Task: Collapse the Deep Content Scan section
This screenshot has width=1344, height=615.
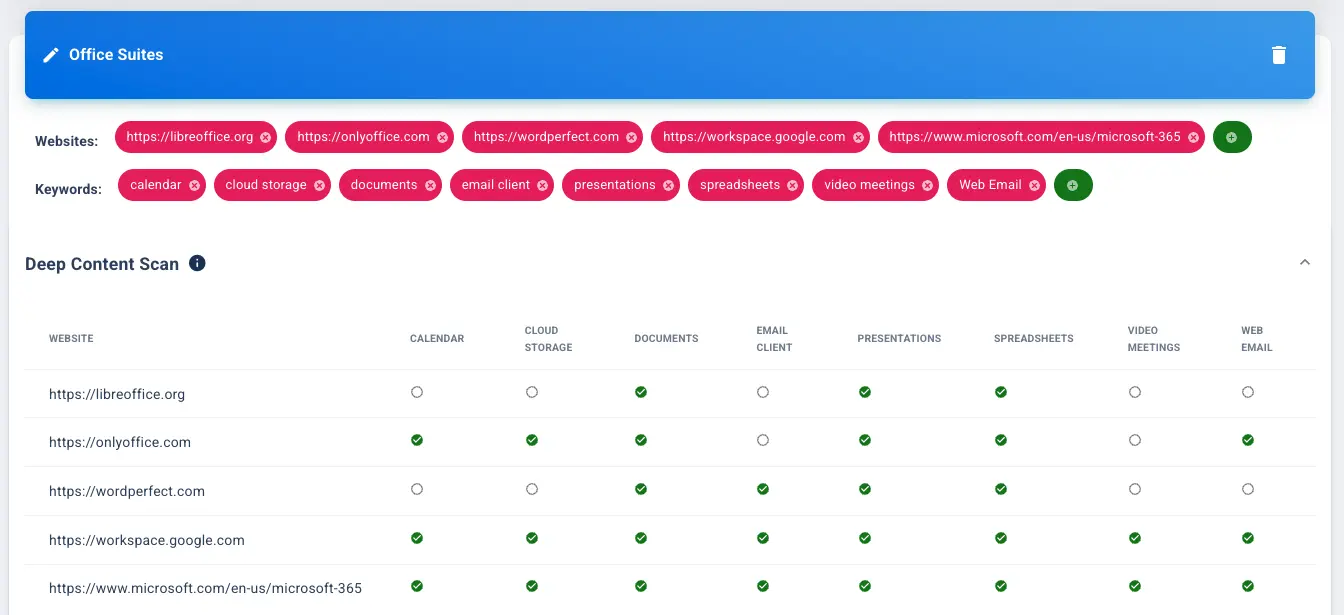Action: tap(1305, 262)
